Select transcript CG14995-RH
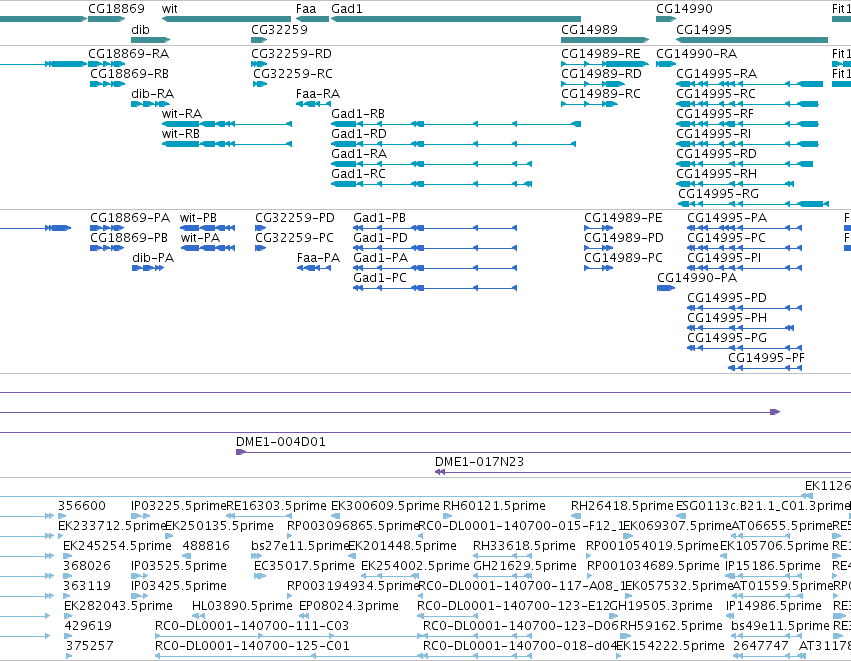The width and height of the screenshot is (851, 661). pos(735,185)
